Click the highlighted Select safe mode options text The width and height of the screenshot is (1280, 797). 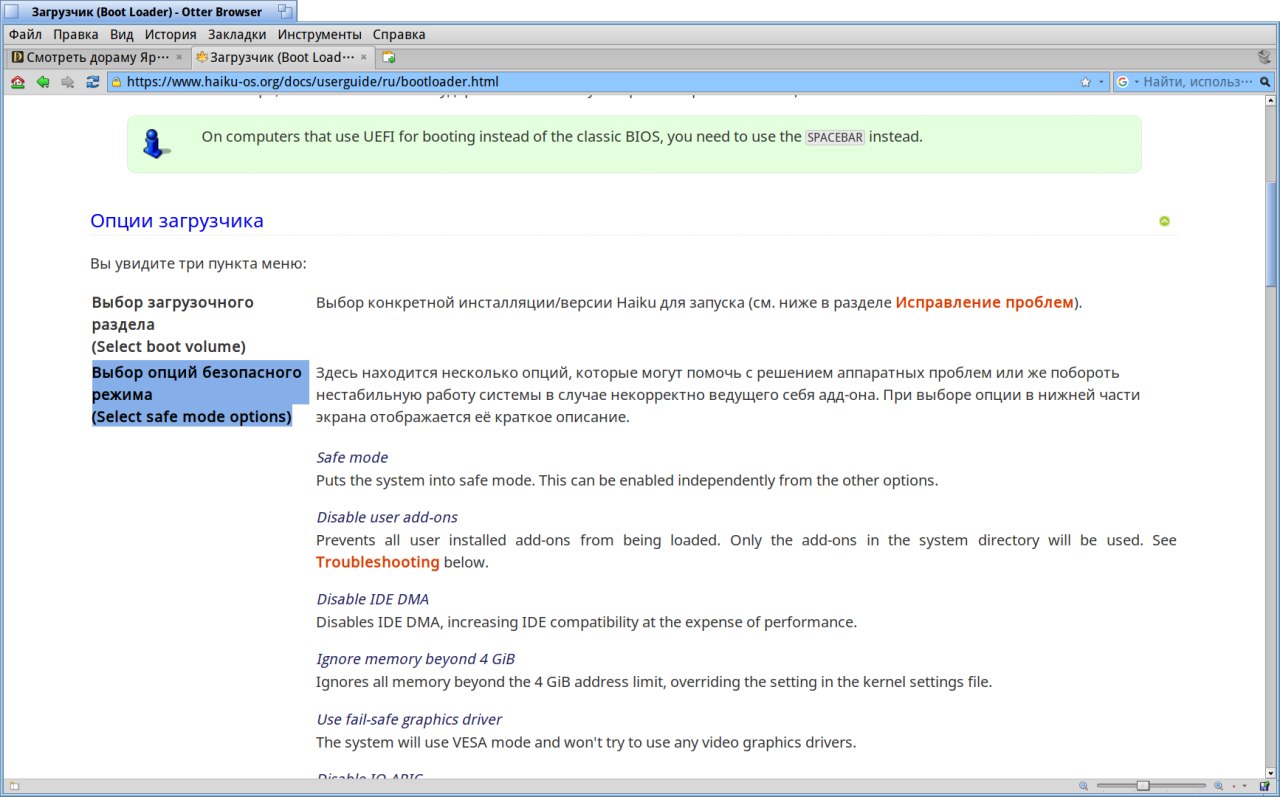(x=192, y=417)
